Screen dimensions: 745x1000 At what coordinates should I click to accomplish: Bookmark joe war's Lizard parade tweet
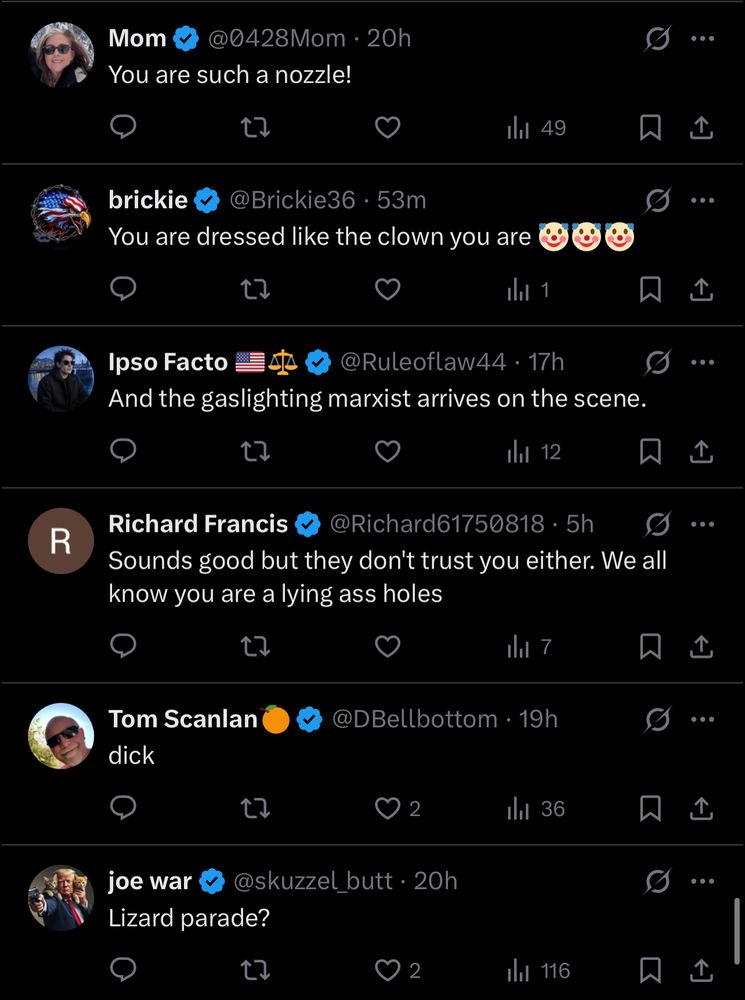pos(650,970)
